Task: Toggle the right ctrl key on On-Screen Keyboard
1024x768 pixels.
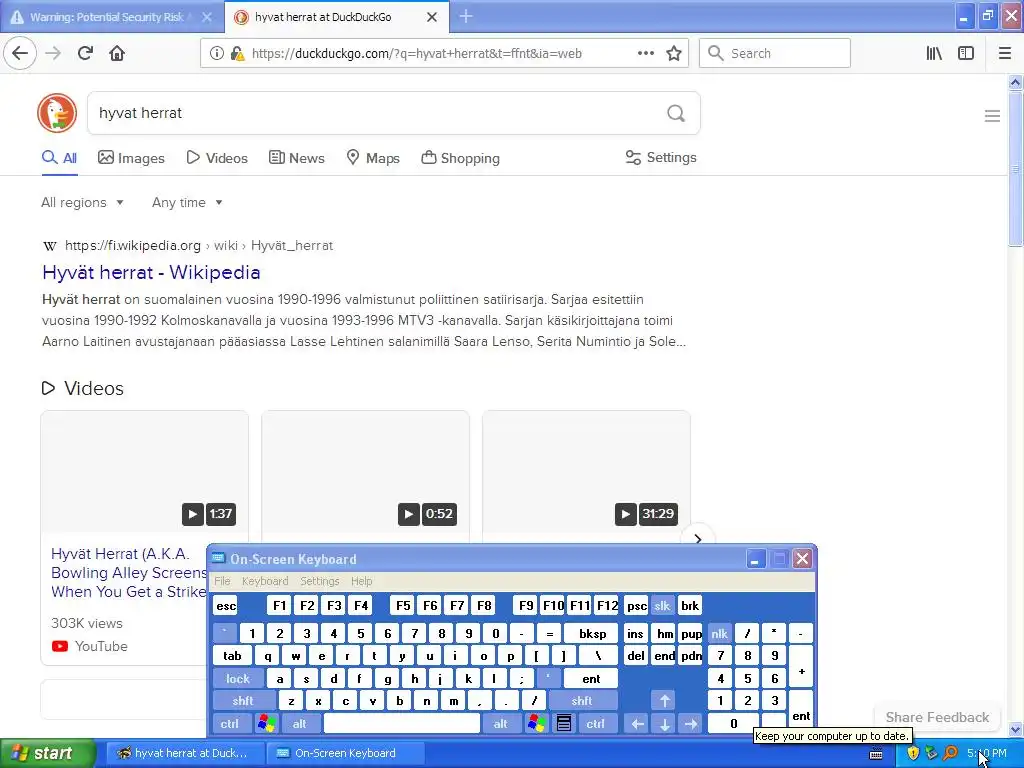Action: coord(596,723)
